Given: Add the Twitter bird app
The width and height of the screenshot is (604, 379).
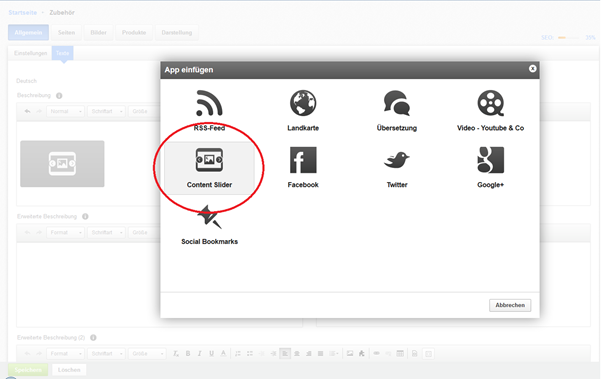Looking at the screenshot, I should [397, 168].
